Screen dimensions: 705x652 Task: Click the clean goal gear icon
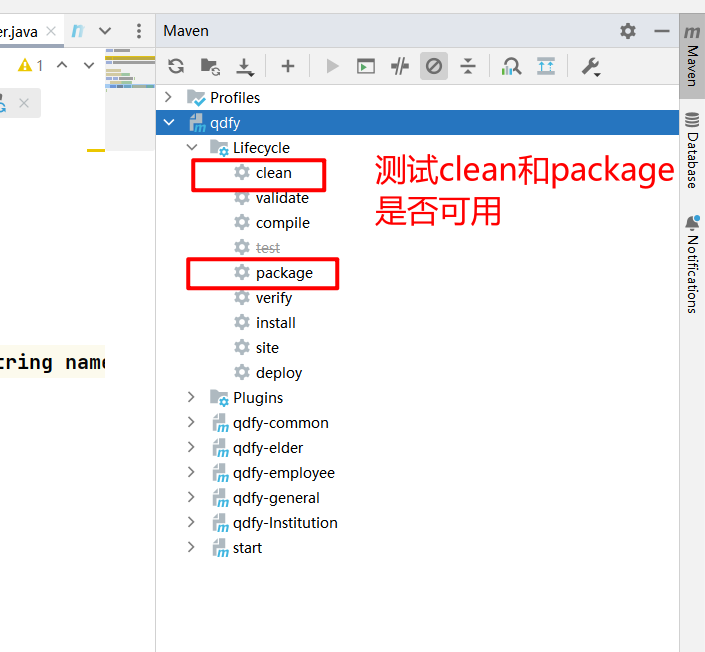click(x=242, y=172)
